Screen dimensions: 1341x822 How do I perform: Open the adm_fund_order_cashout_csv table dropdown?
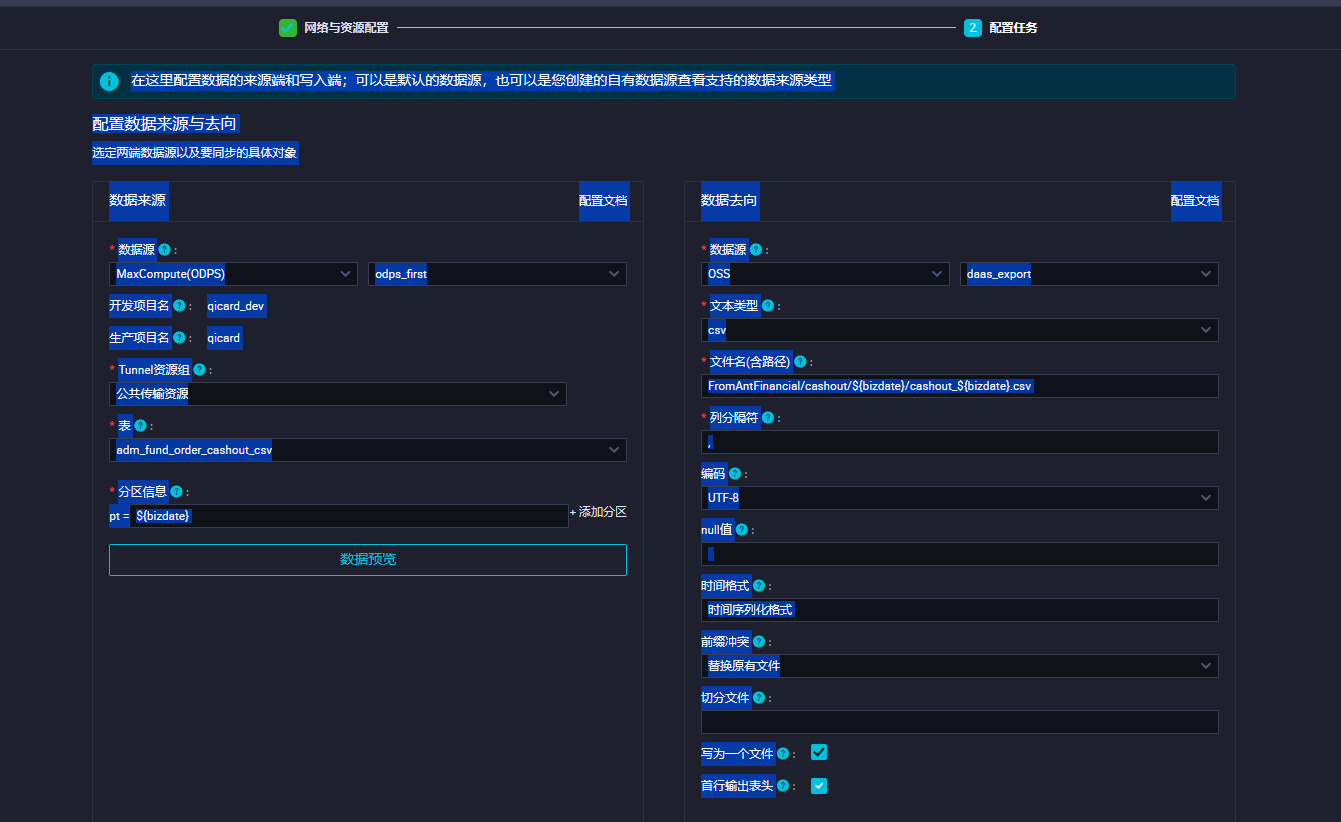(x=368, y=450)
